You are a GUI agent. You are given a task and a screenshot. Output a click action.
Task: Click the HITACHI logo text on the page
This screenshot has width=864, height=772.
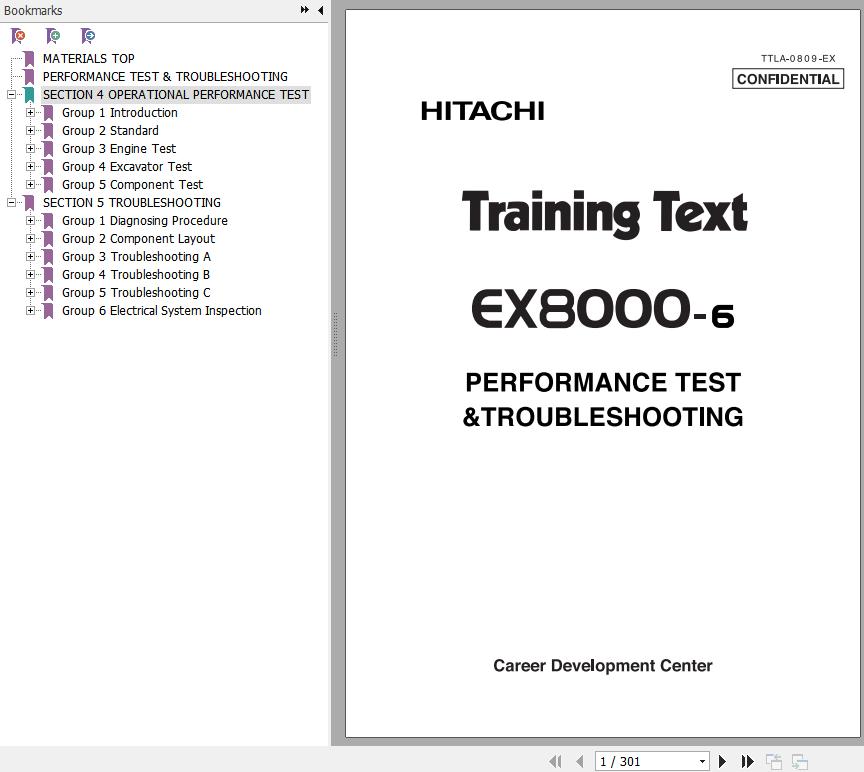pyautogui.click(x=483, y=111)
